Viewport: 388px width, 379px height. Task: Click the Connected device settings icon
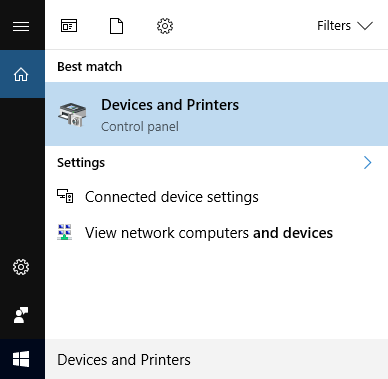click(65, 196)
